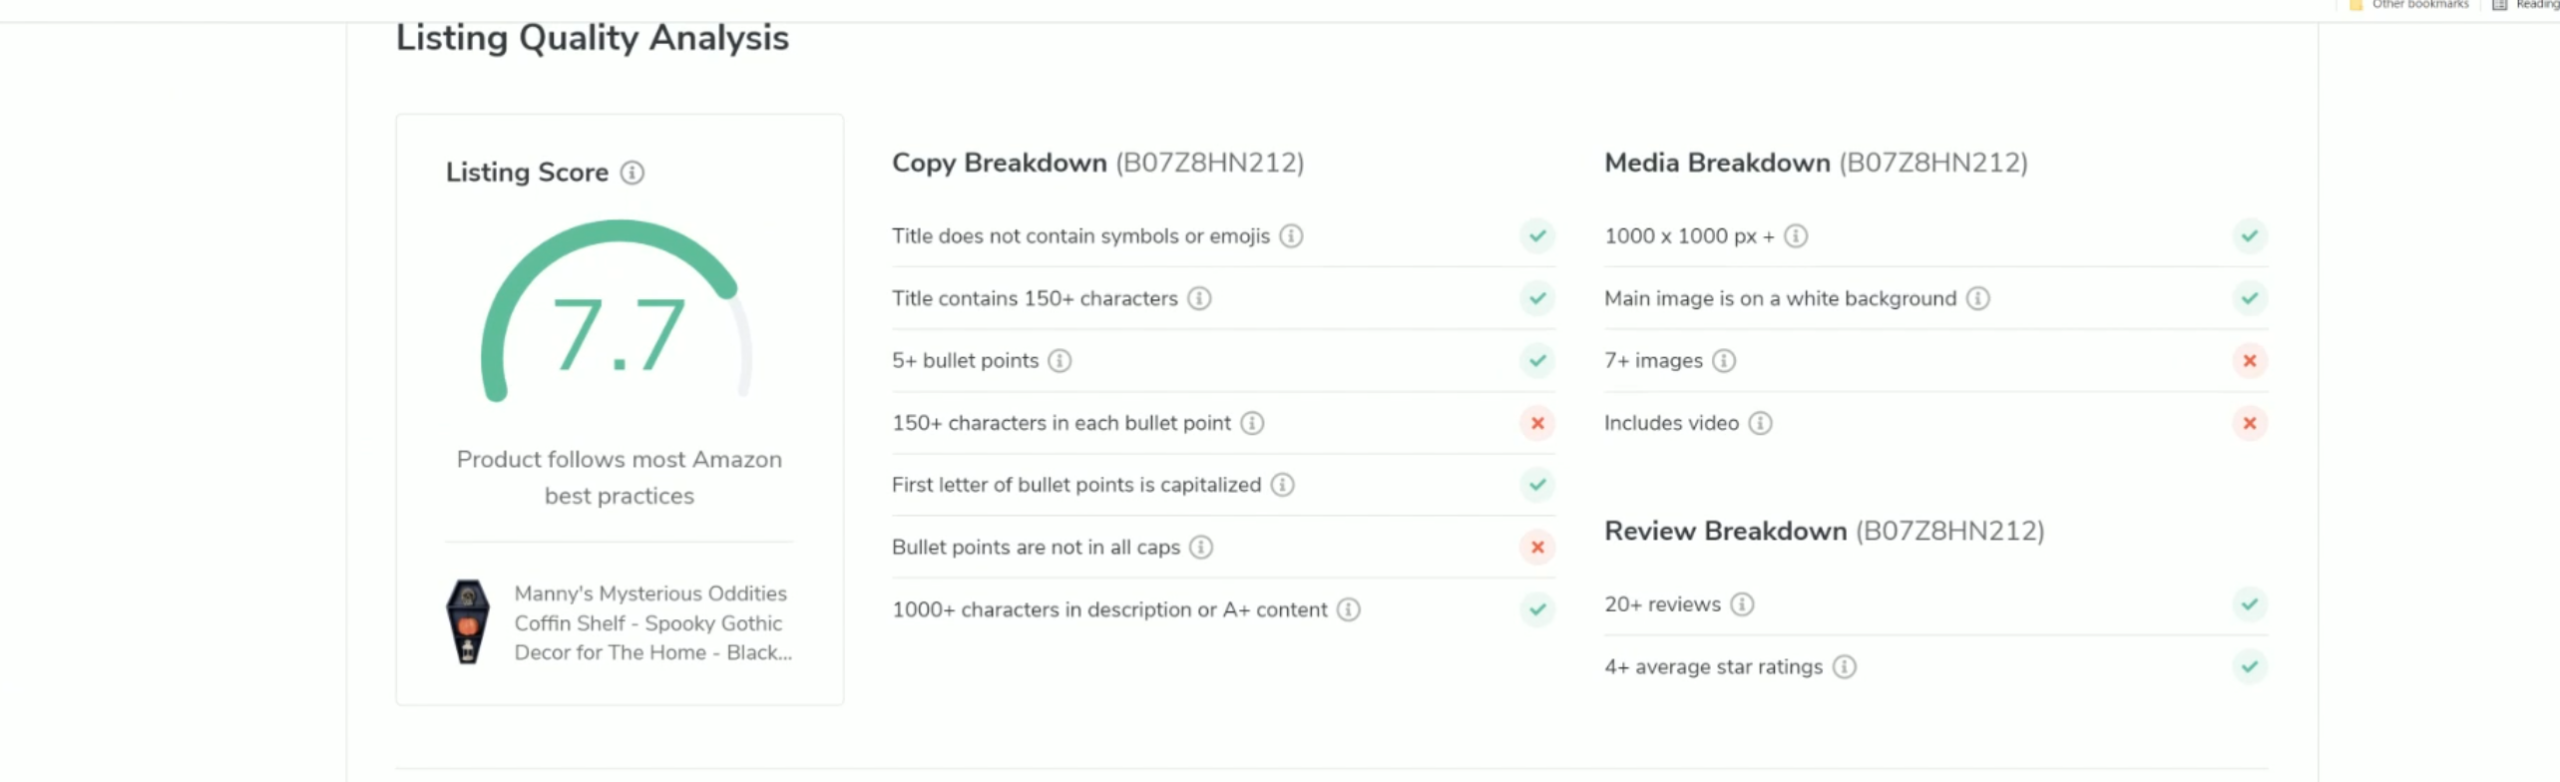Image resolution: width=2560 pixels, height=782 pixels.
Task: Click green check for 20+ reviews
Action: (2249, 604)
